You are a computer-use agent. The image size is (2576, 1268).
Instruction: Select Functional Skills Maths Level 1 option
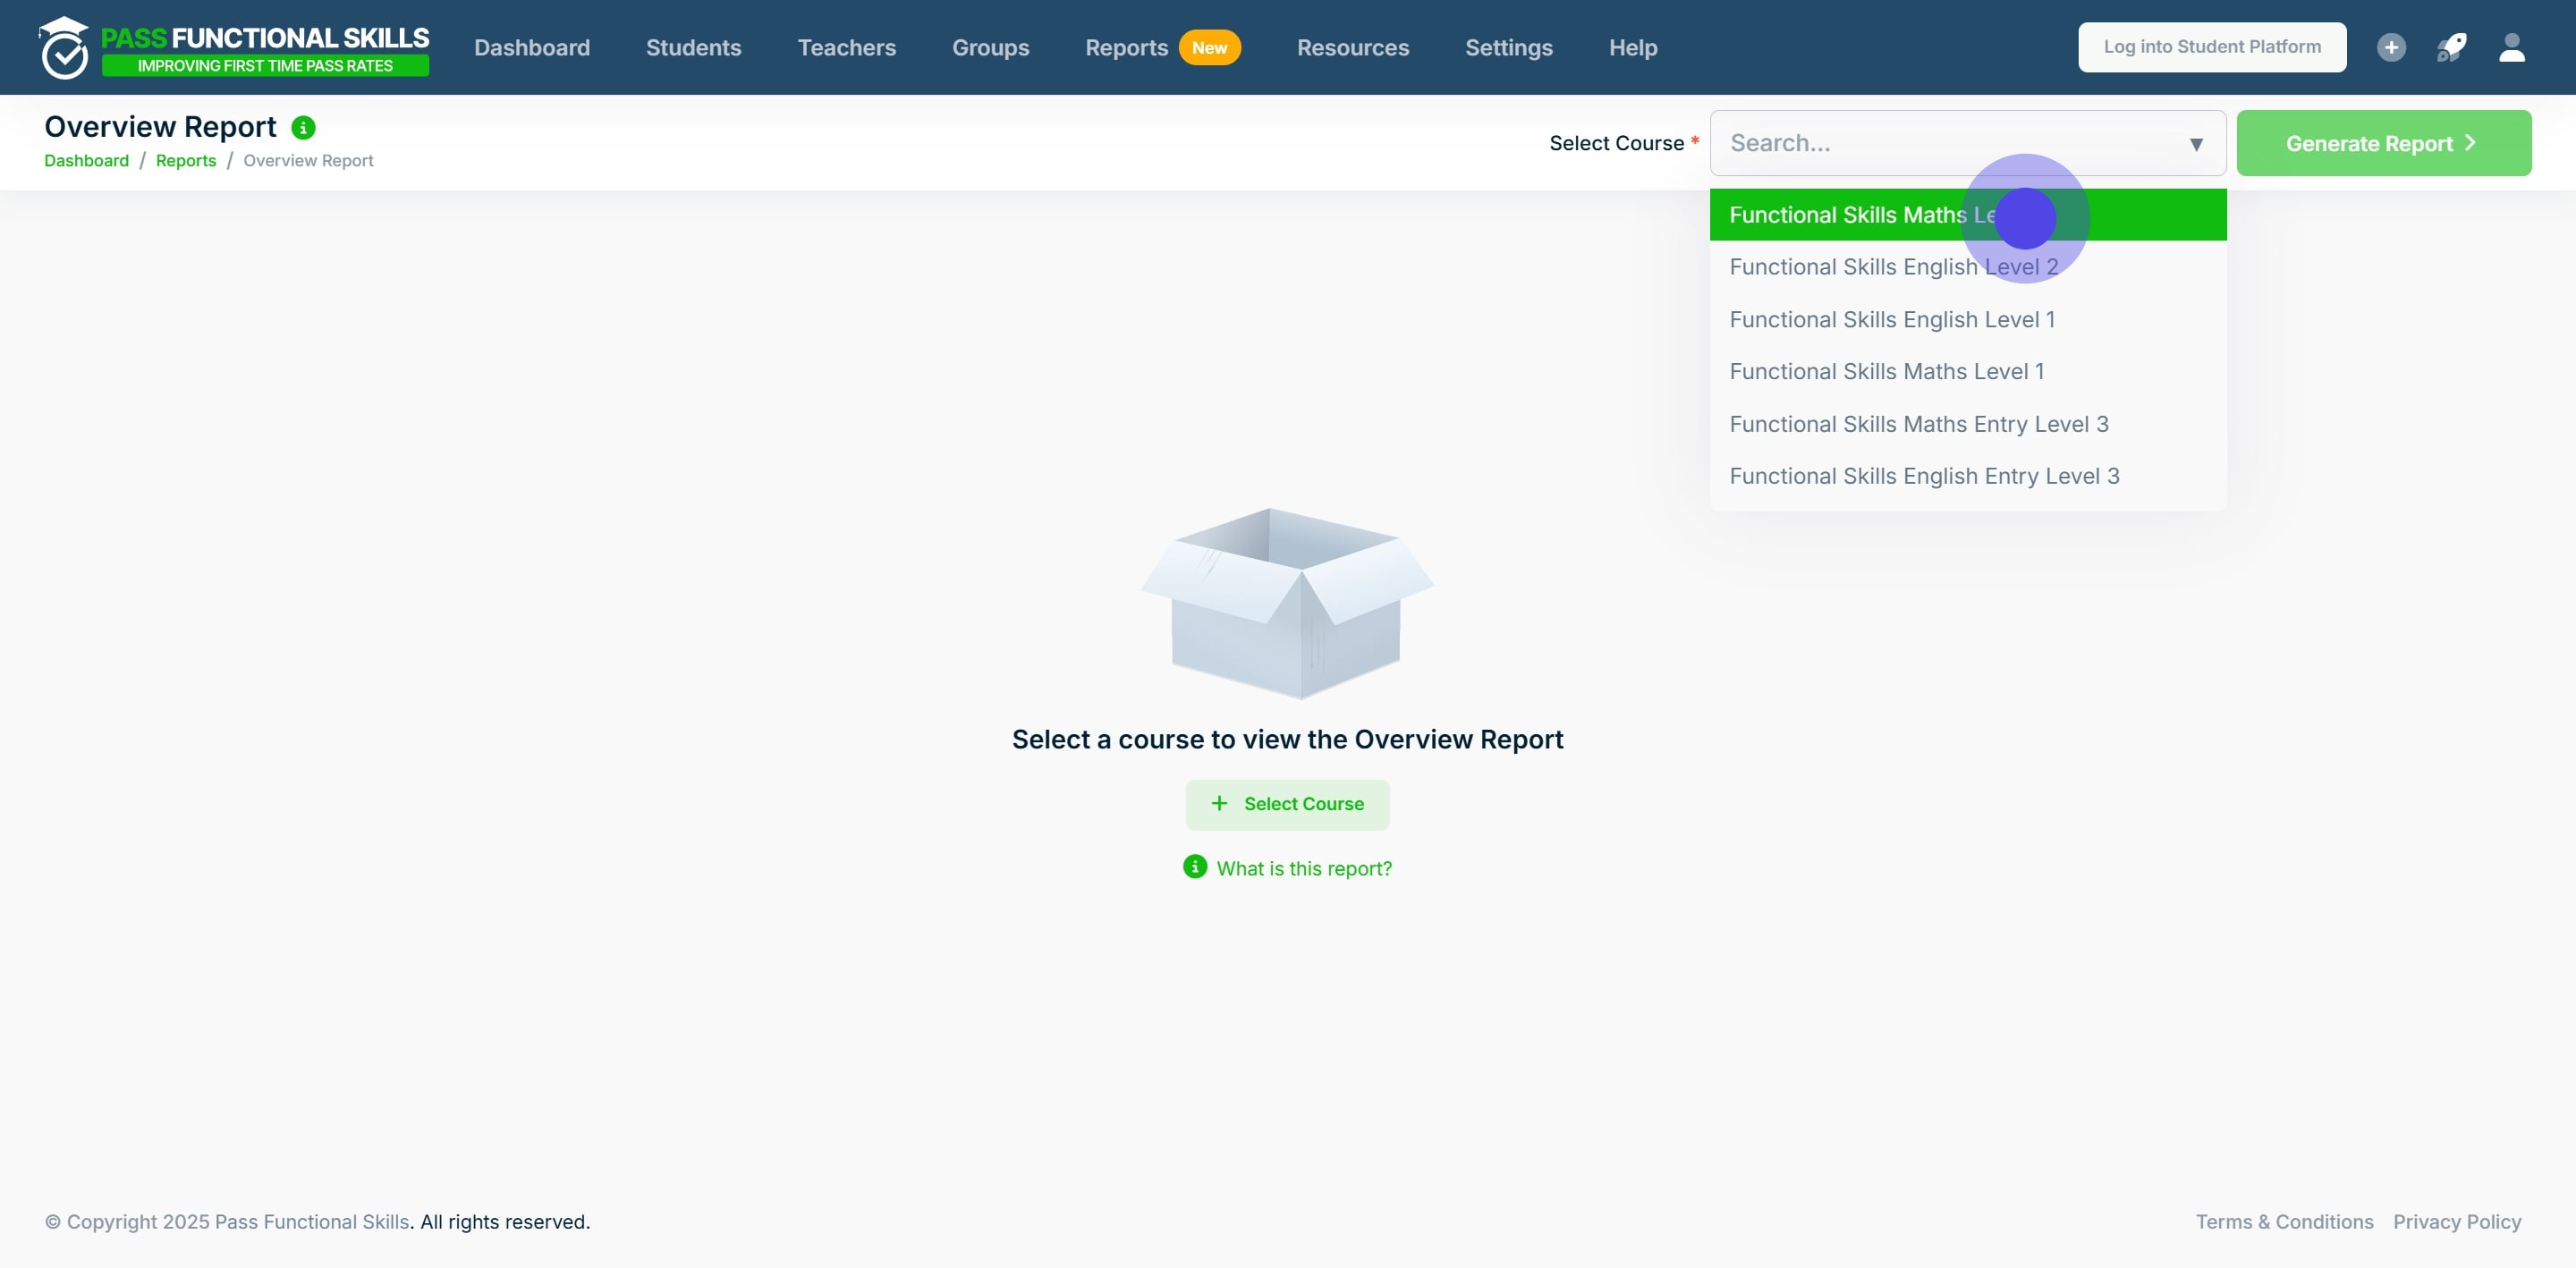1886,372
